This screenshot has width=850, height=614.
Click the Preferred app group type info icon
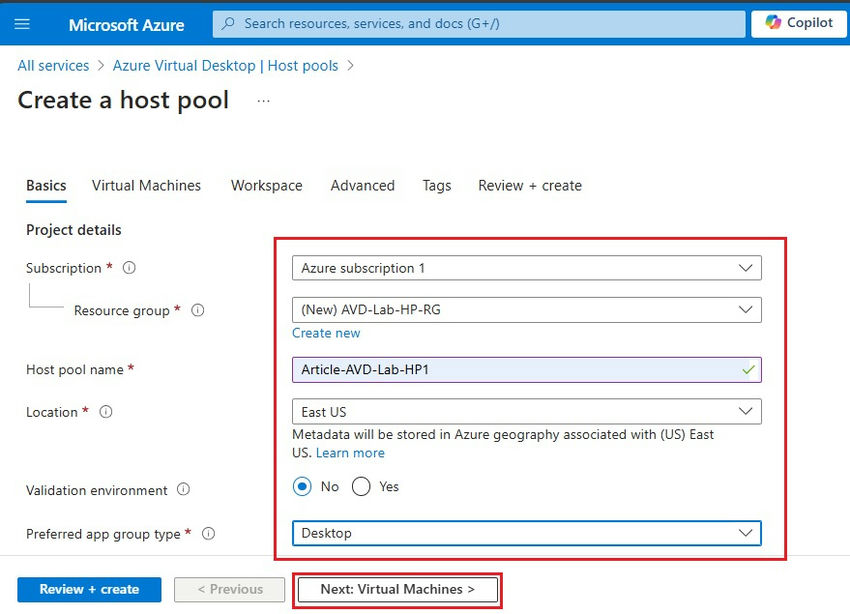click(207, 533)
